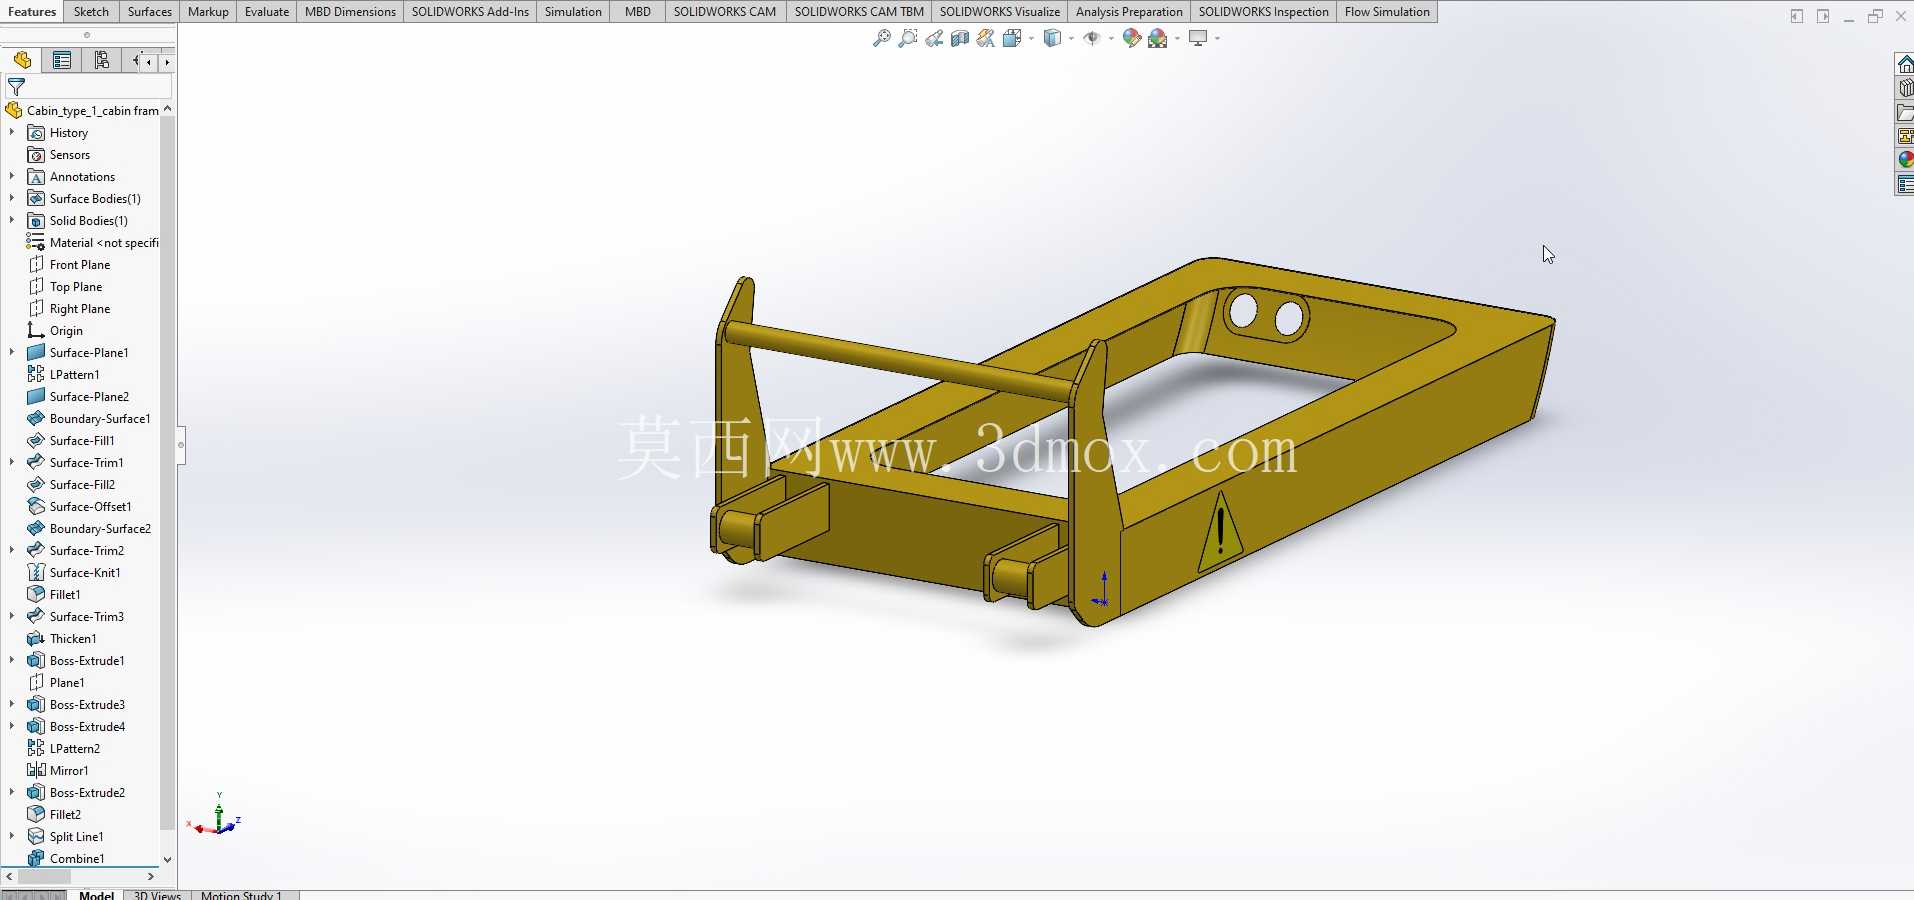
Task: Click the feature tree filter field
Action: pos(88,87)
